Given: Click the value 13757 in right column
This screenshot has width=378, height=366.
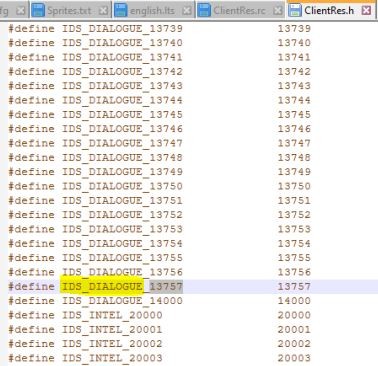Looking at the screenshot, I should (x=294, y=286).
